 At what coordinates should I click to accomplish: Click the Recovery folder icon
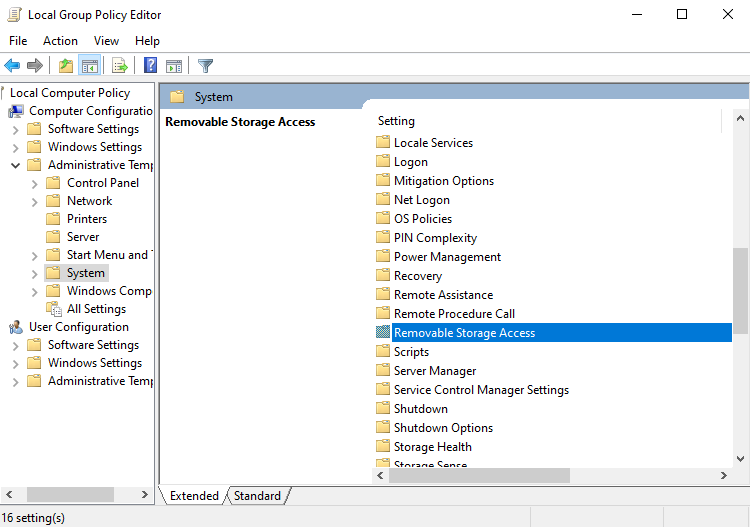(x=383, y=275)
